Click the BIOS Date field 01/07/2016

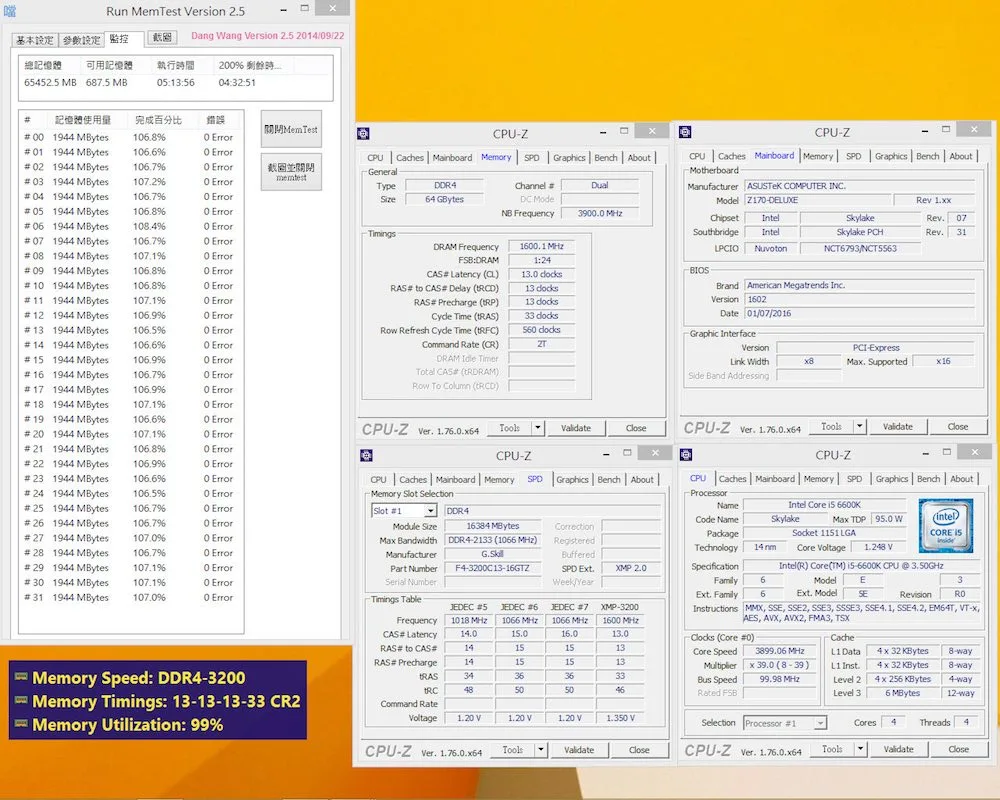pos(860,313)
